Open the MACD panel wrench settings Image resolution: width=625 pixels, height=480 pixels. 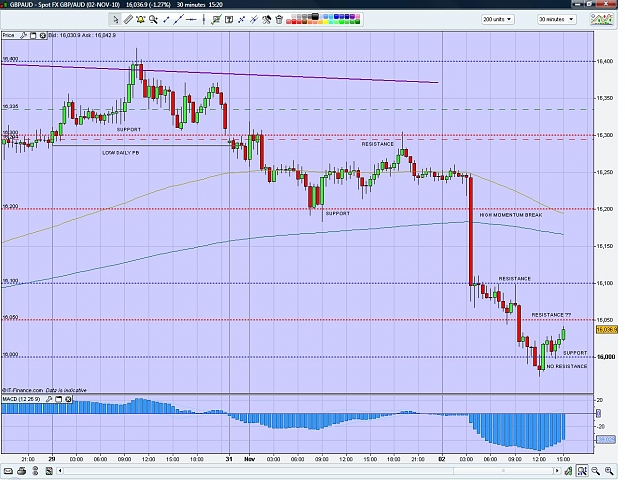pyautogui.click(x=49, y=399)
